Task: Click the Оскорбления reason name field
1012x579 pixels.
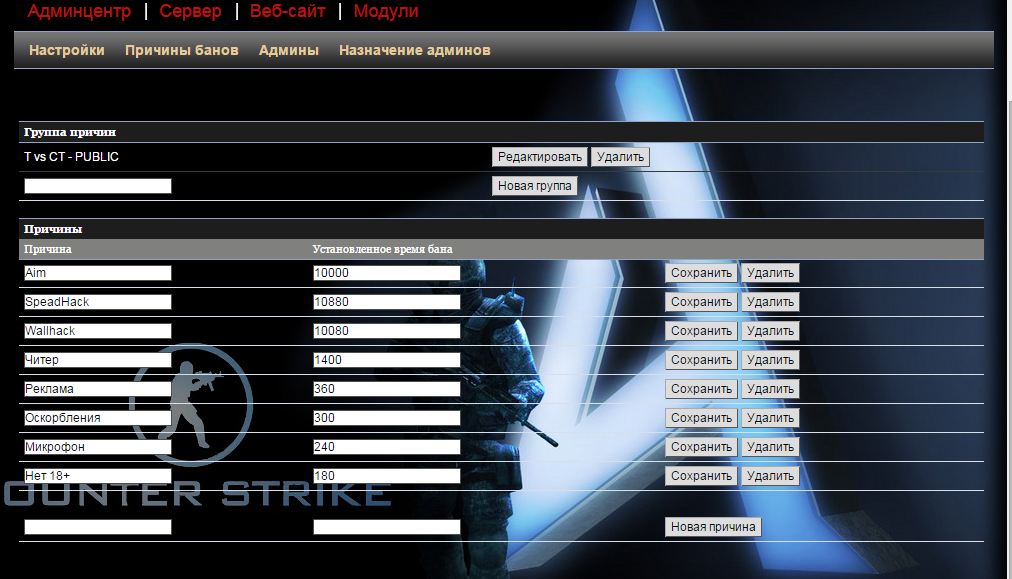Action: [x=98, y=418]
